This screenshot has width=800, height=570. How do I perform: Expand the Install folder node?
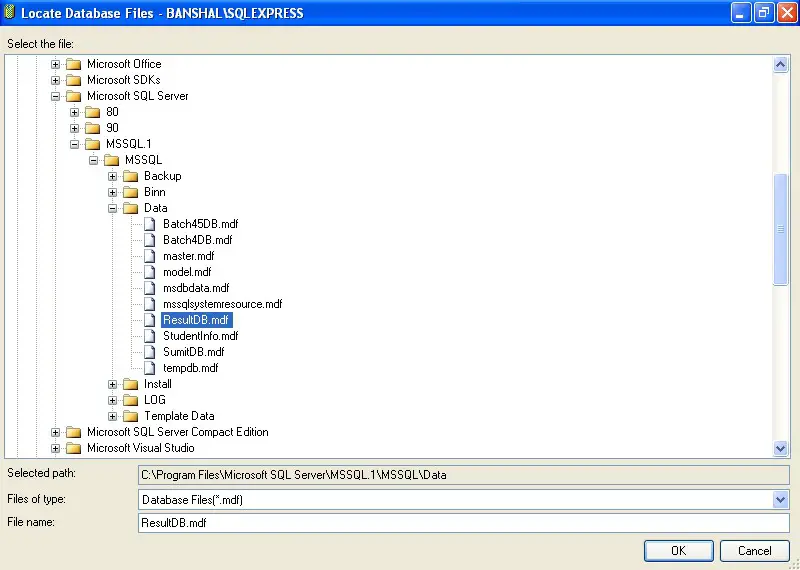(x=113, y=385)
